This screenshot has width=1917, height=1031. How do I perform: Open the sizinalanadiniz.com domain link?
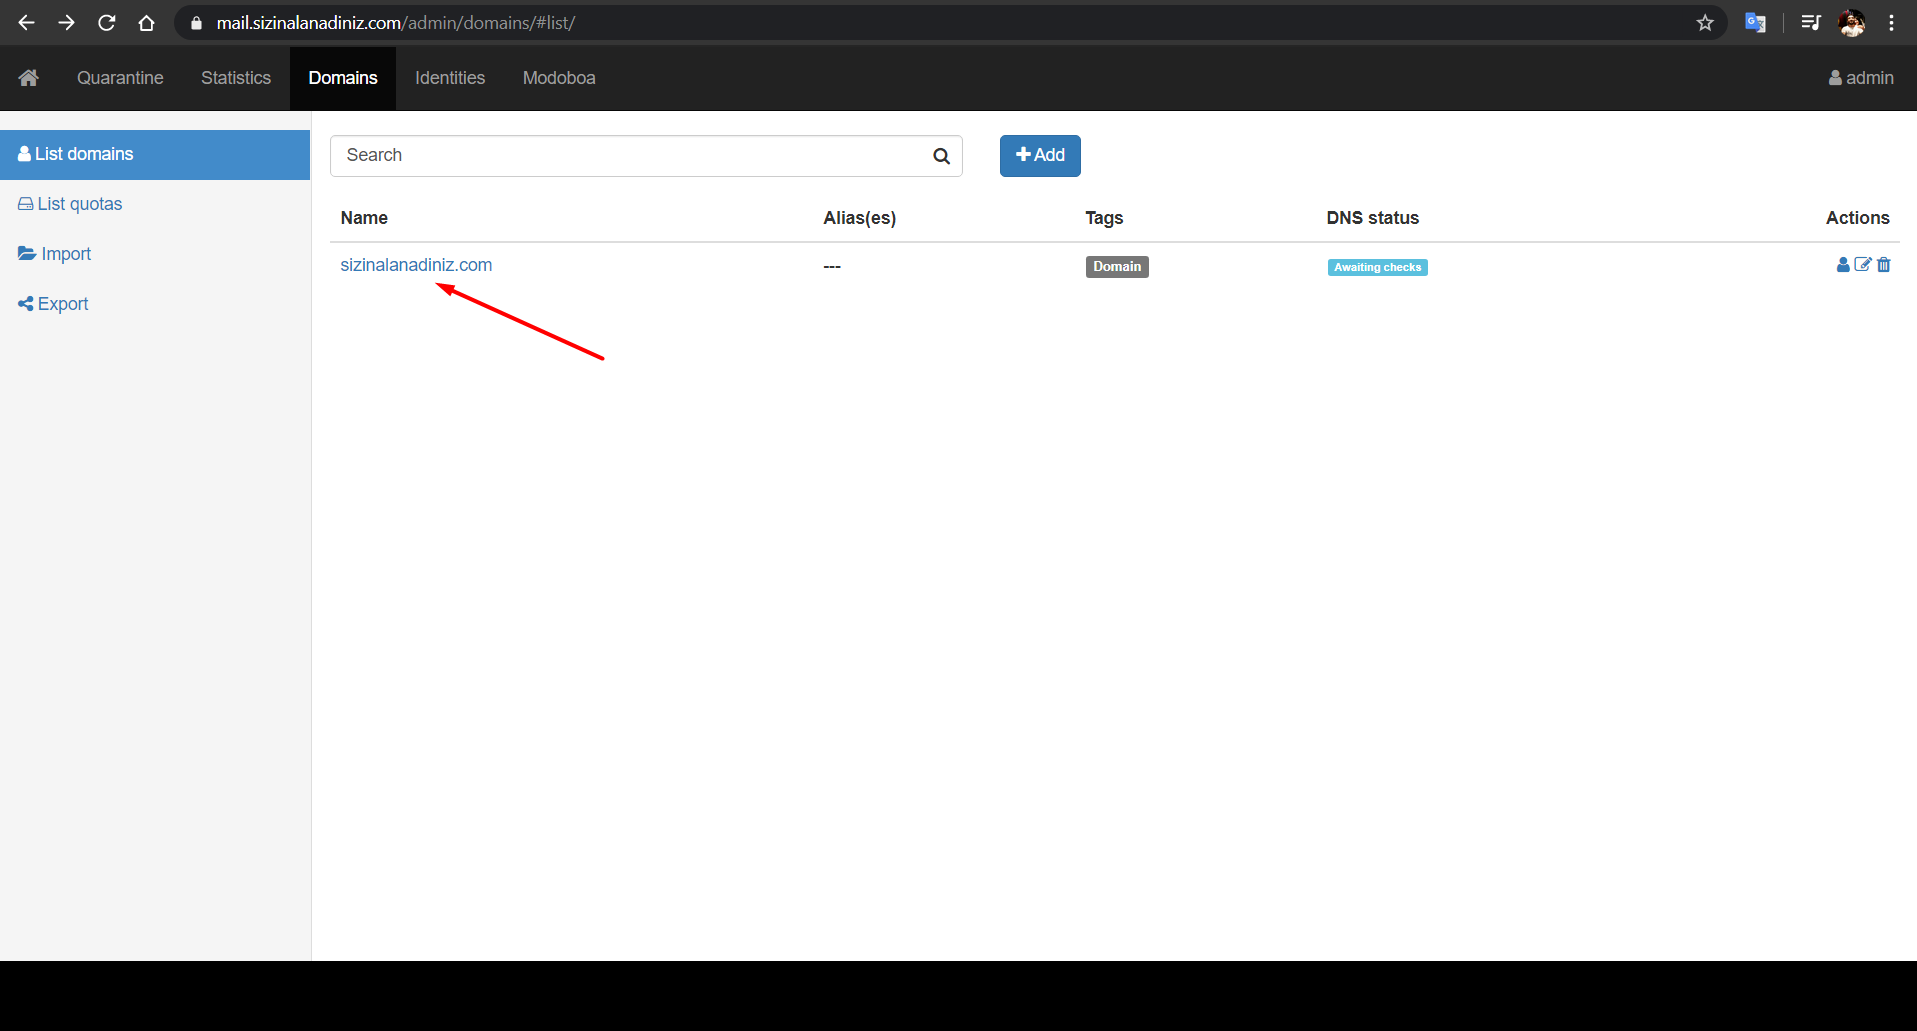click(x=416, y=265)
